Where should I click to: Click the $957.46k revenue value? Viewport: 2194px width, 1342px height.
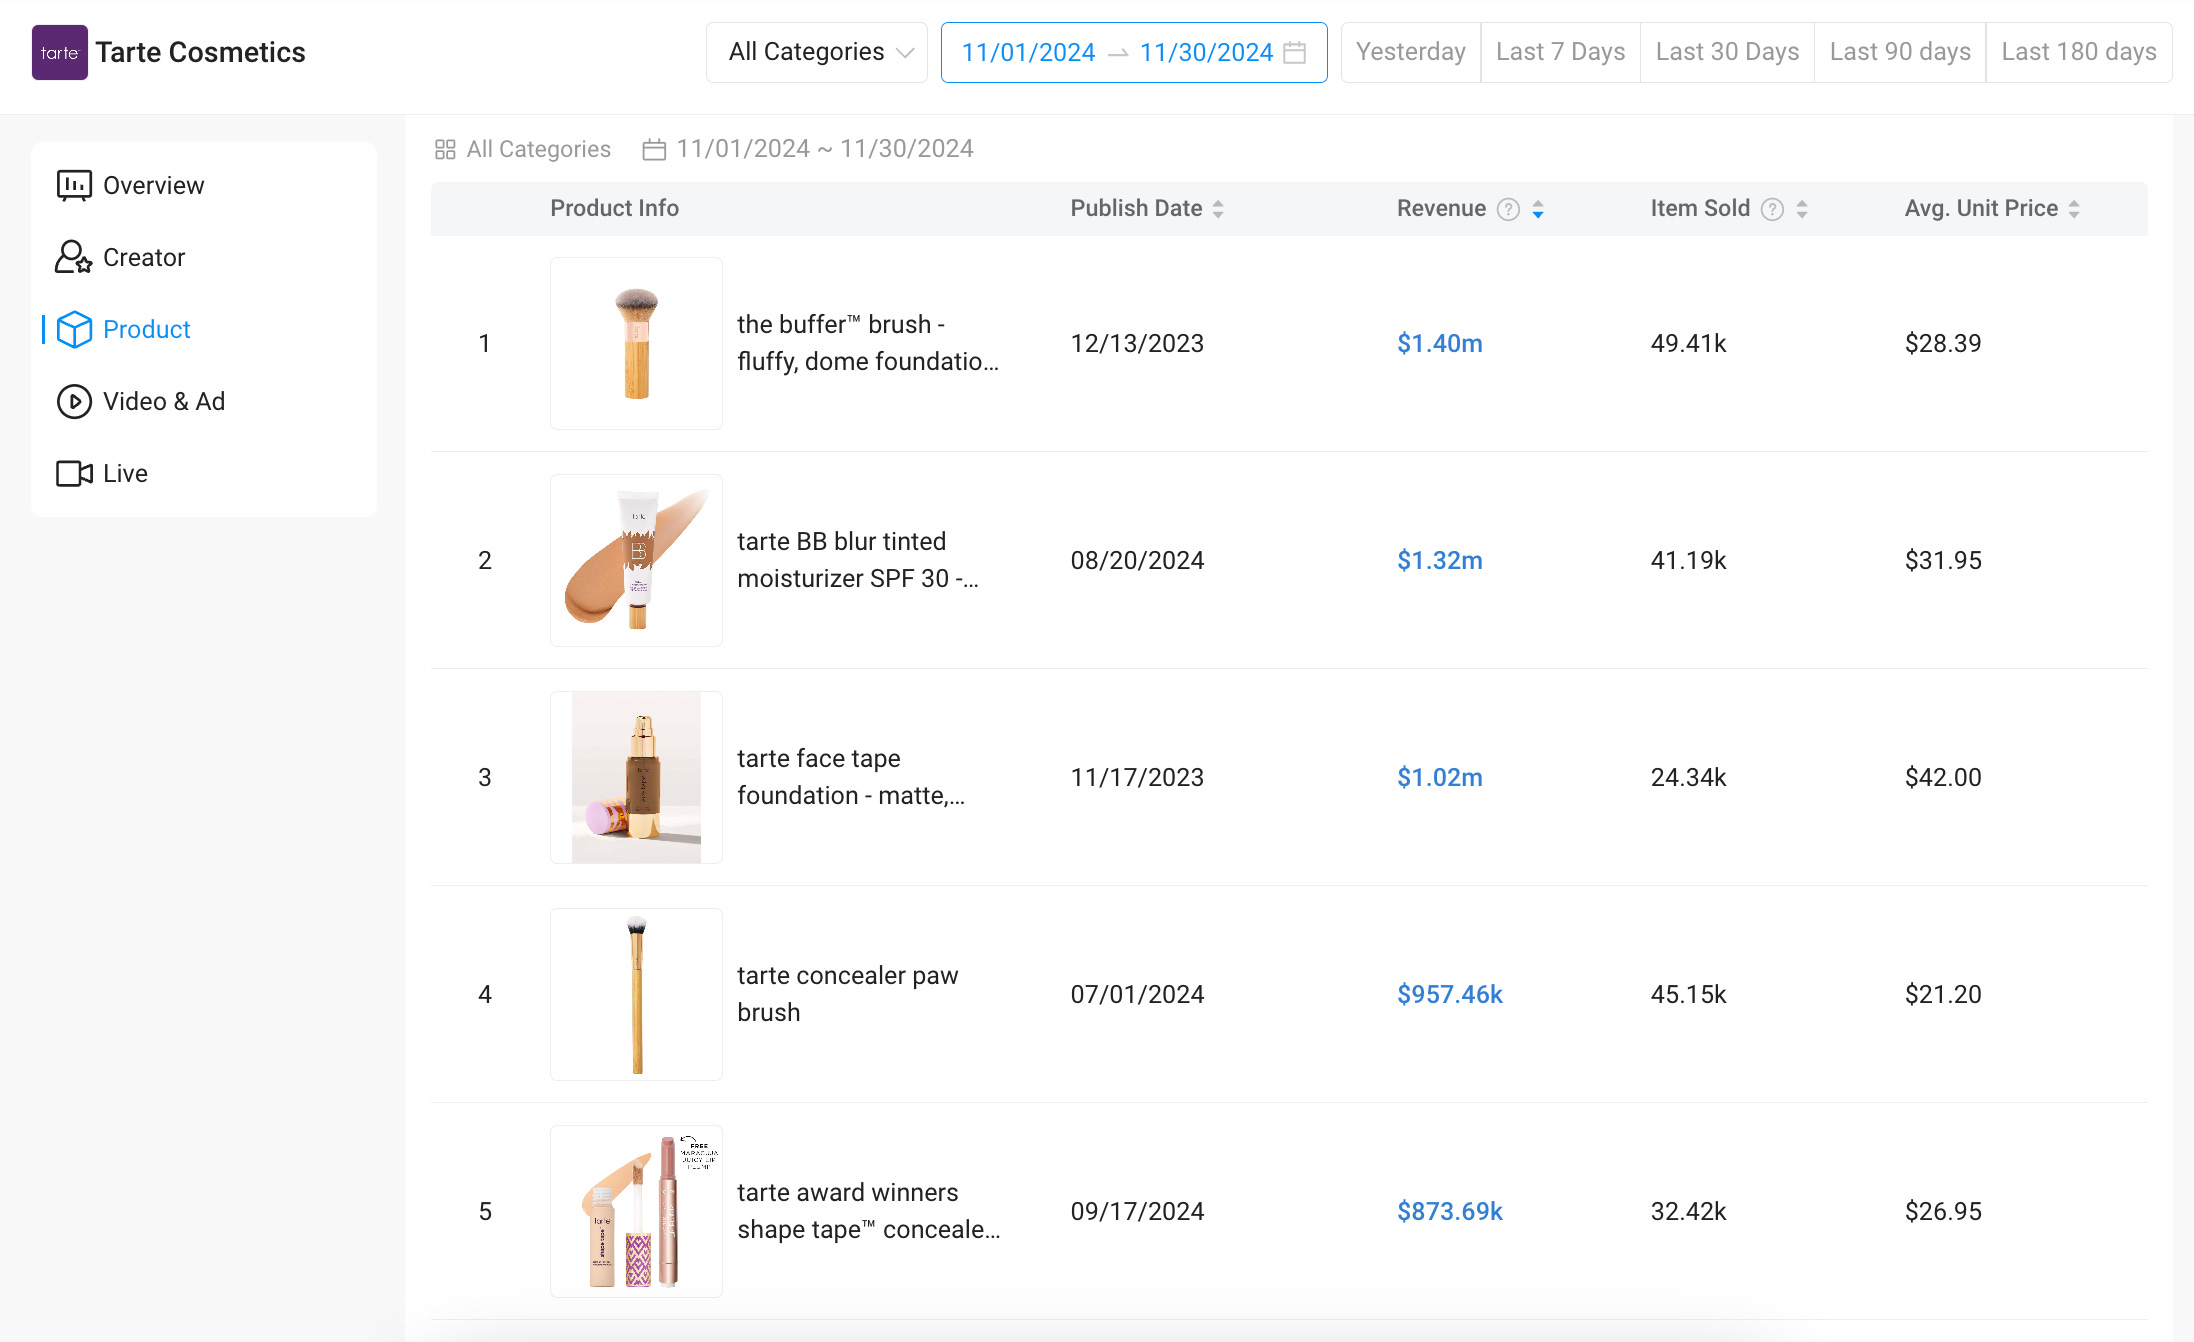tap(1450, 994)
